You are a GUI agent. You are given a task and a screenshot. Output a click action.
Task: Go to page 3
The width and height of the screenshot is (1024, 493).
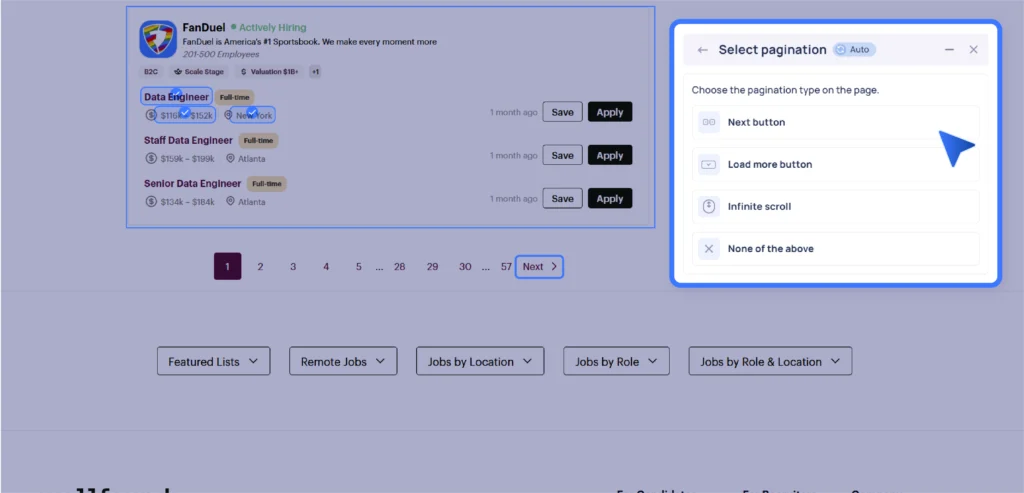pos(293,266)
